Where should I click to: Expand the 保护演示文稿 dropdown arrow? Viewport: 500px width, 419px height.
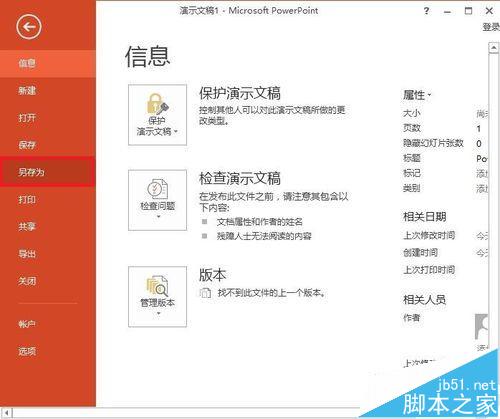[176, 132]
